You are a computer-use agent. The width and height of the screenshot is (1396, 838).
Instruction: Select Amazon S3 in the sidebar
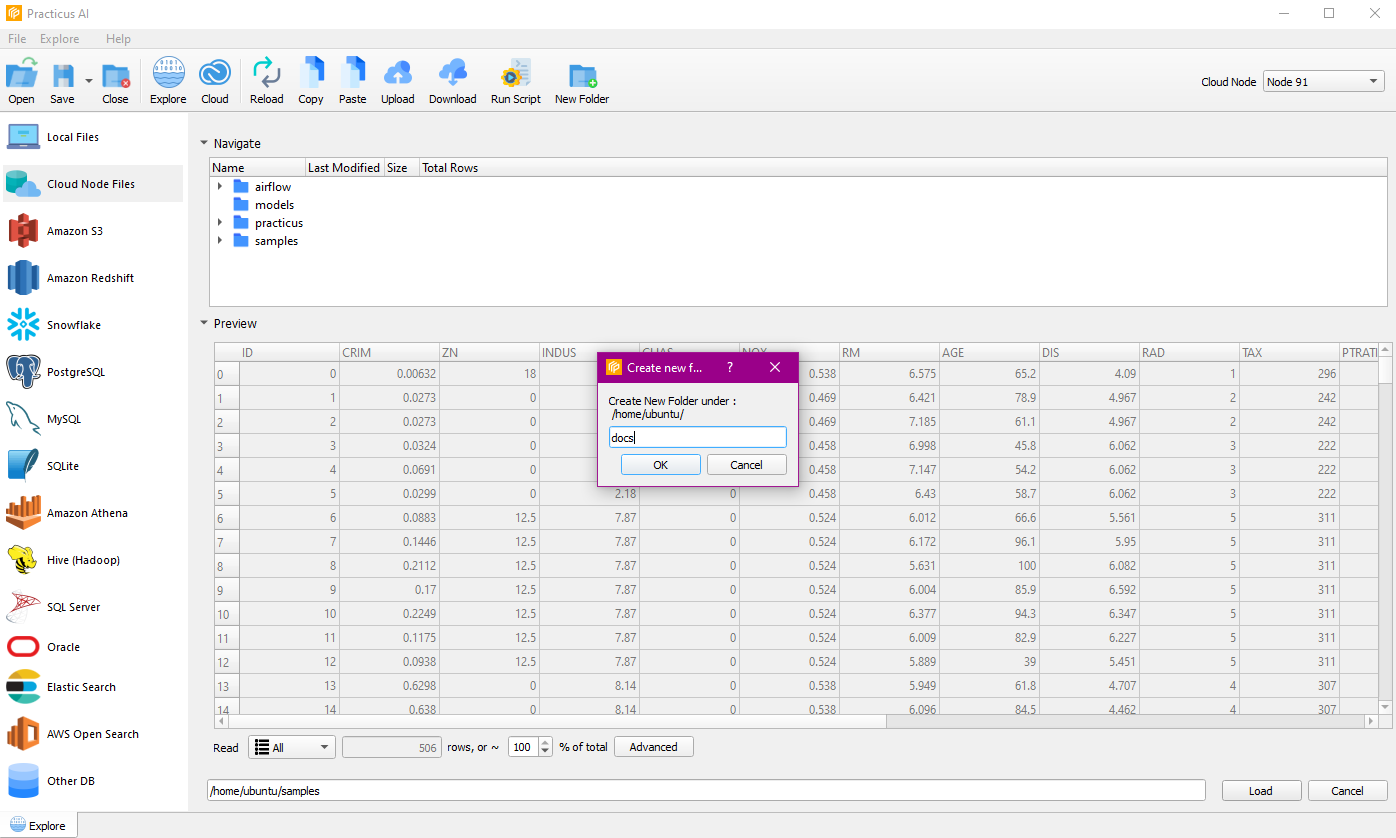pyautogui.click(x=74, y=231)
